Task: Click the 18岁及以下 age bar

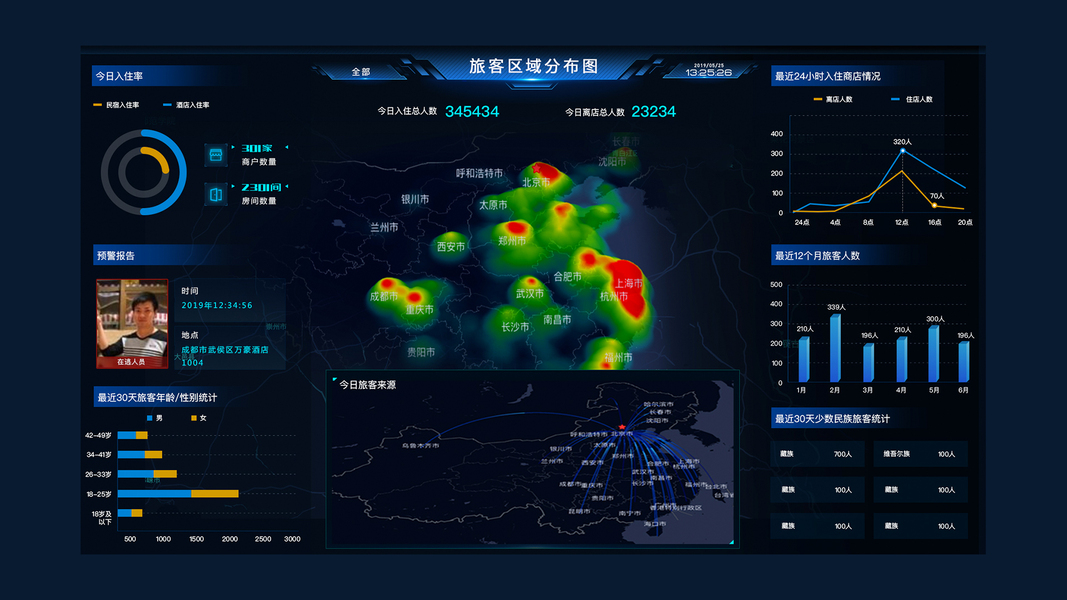Action: [130, 513]
